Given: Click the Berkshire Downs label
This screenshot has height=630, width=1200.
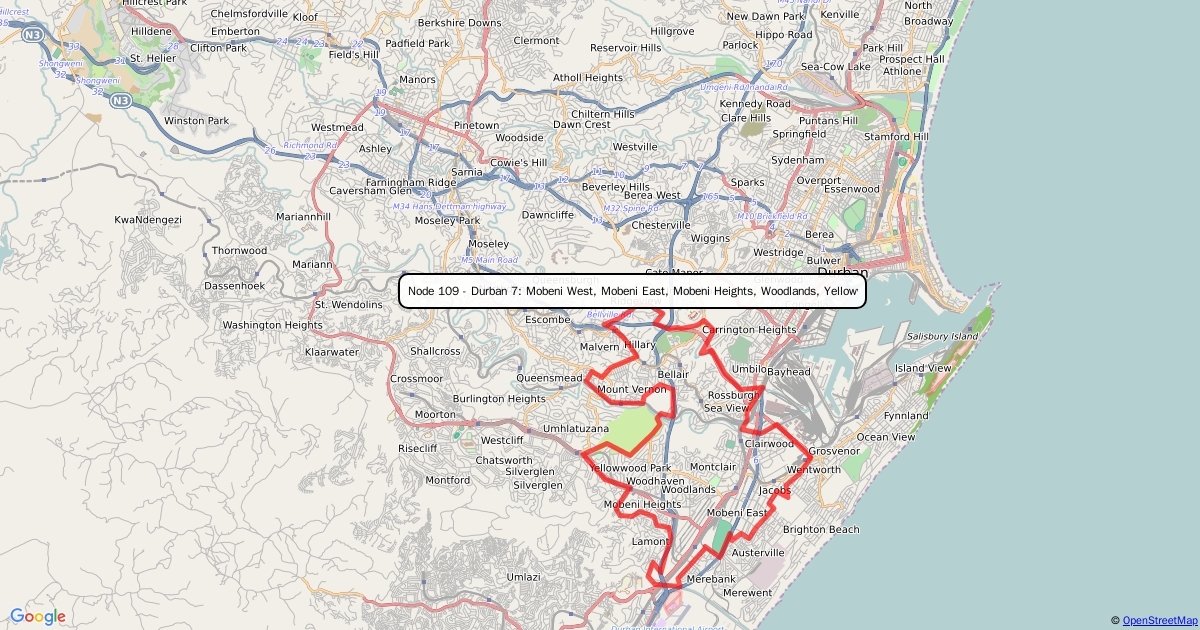Looking at the screenshot, I should [x=459, y=23].
